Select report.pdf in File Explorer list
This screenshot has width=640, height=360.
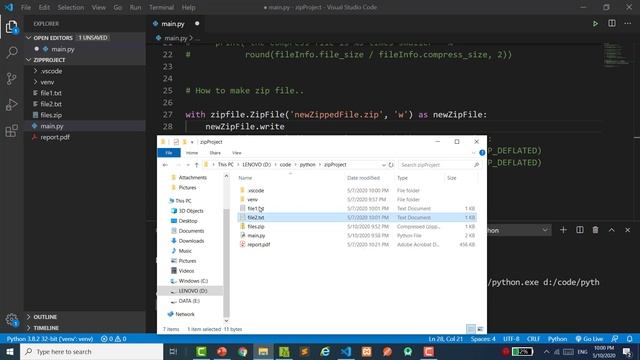pos(258,244)
